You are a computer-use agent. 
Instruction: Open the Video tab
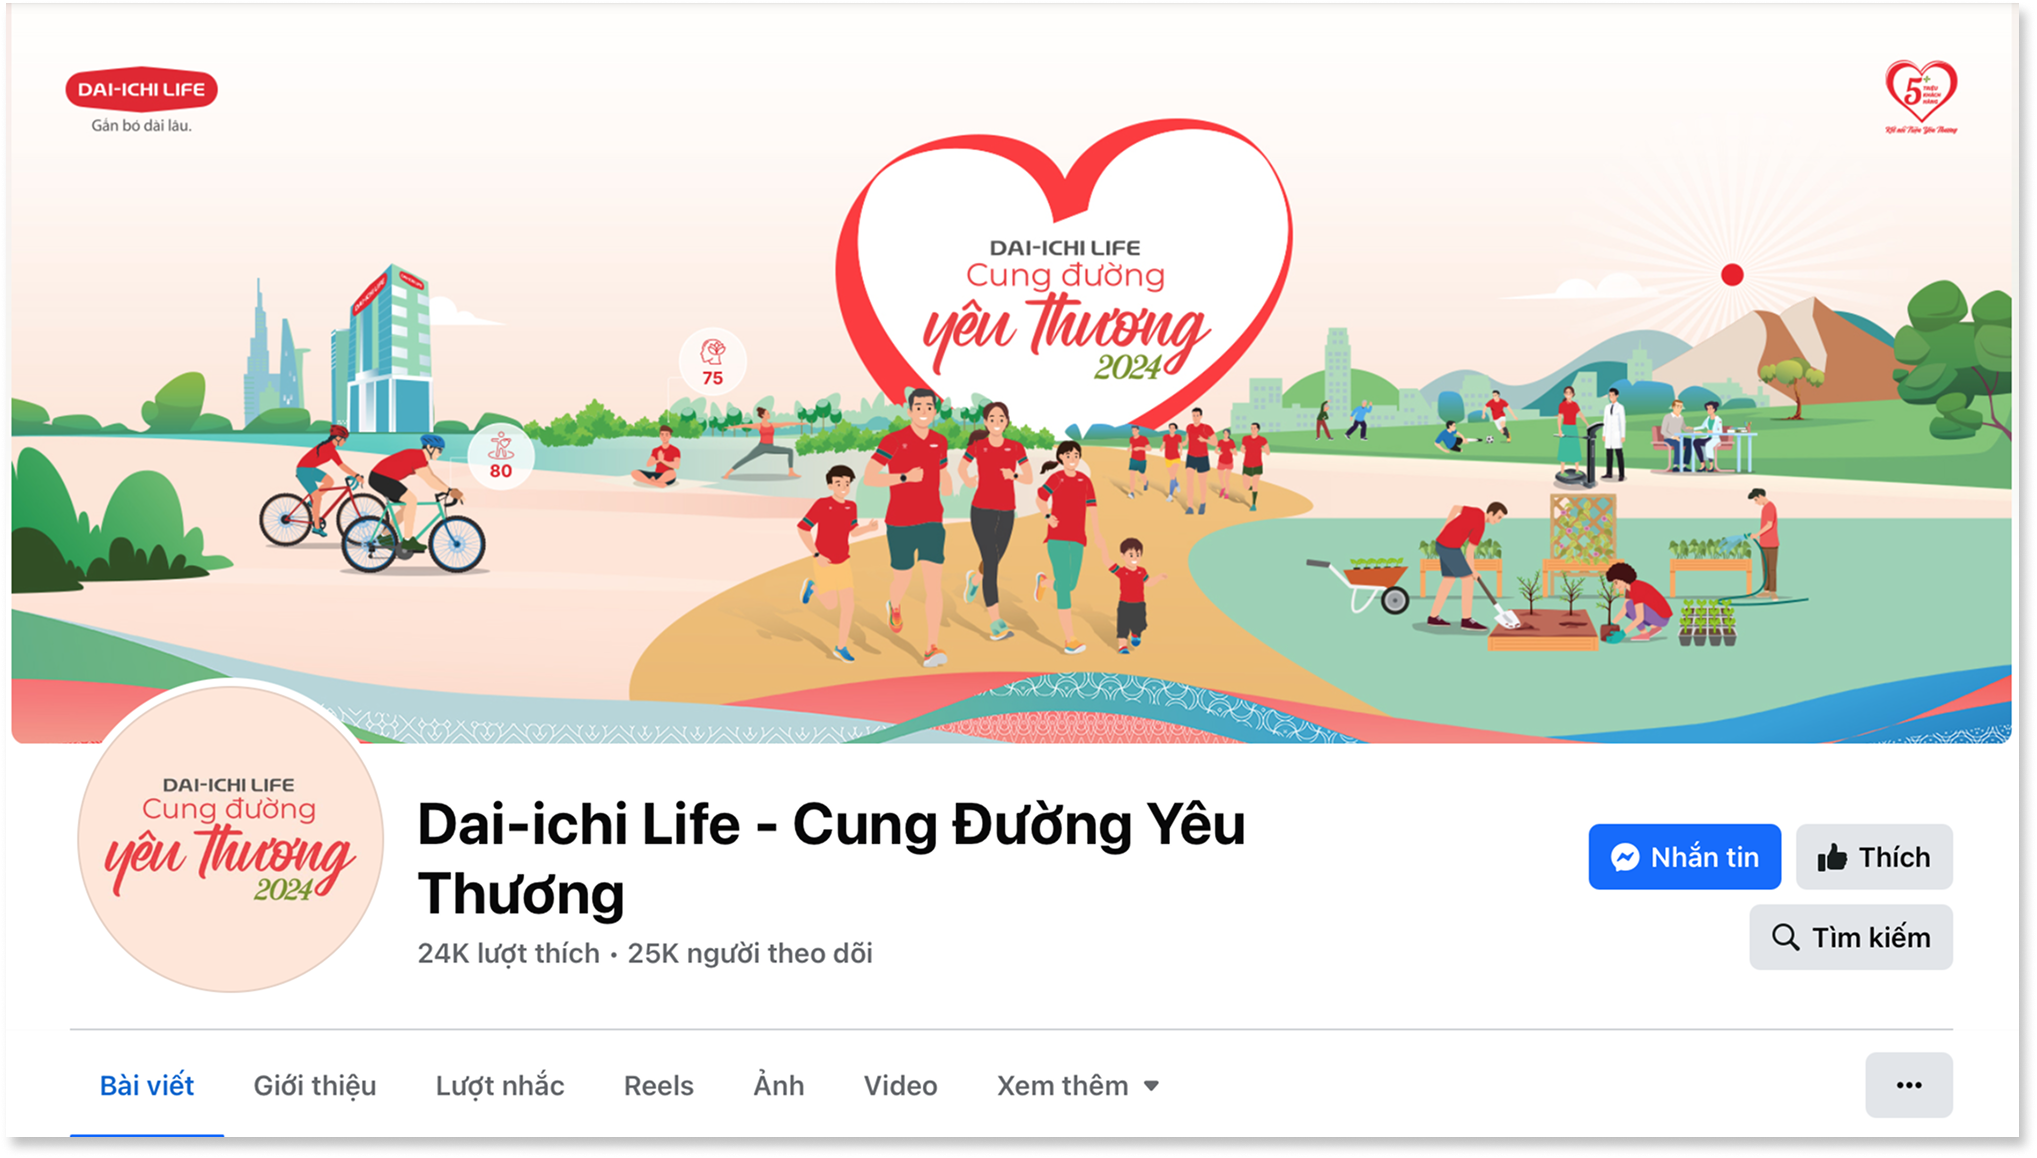pos(901,1086)
